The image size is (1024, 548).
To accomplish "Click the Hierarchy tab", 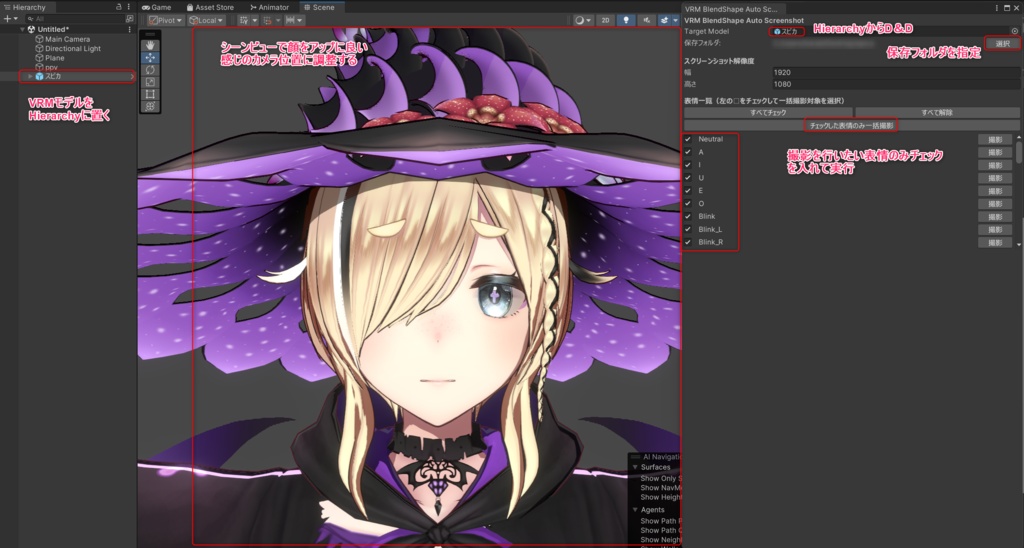I will 25,7.
